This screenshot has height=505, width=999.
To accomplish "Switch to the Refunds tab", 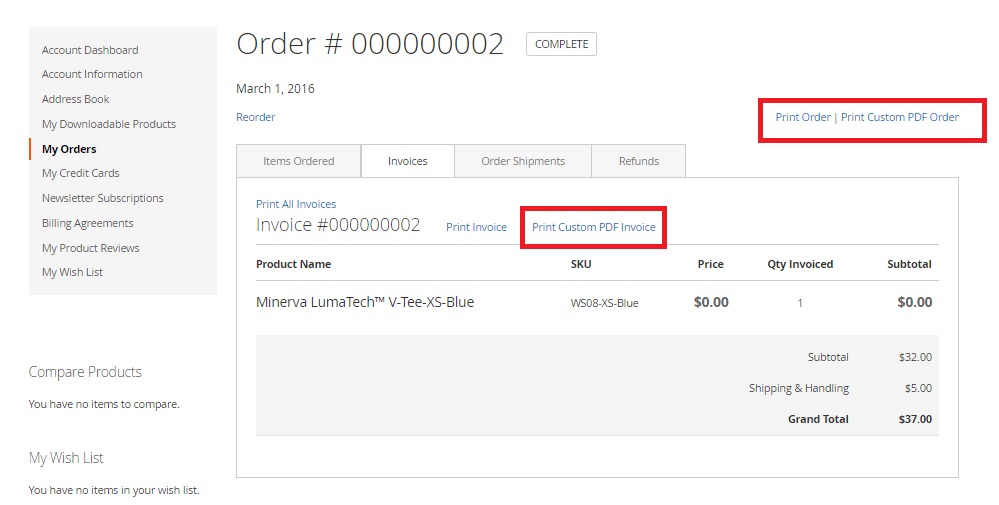I will coord(639,161).
